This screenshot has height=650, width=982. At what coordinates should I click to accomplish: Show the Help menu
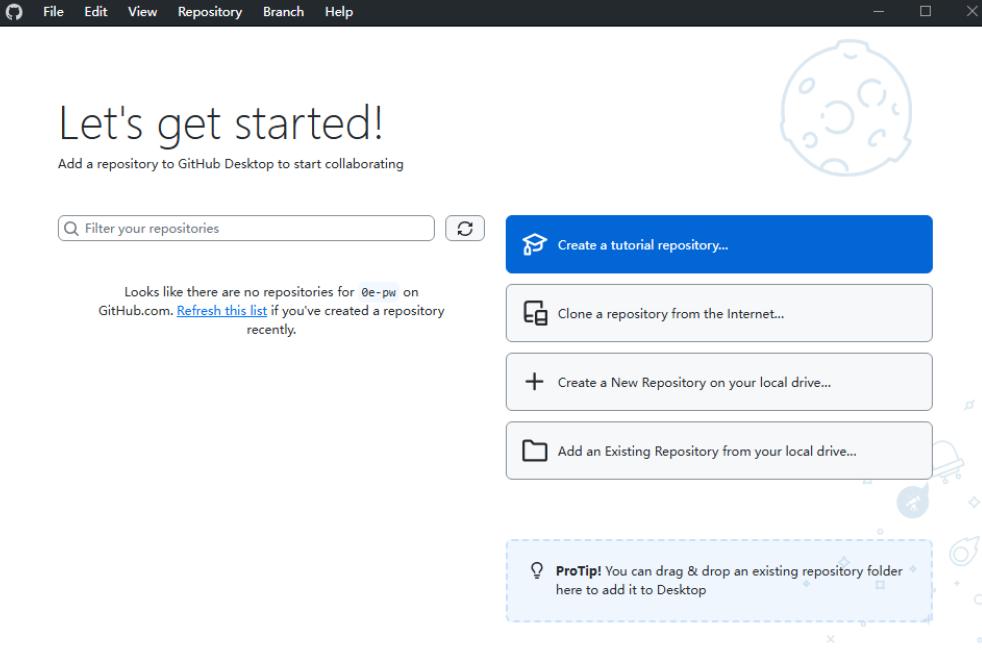pyautogui.click(x=339, y=12)
